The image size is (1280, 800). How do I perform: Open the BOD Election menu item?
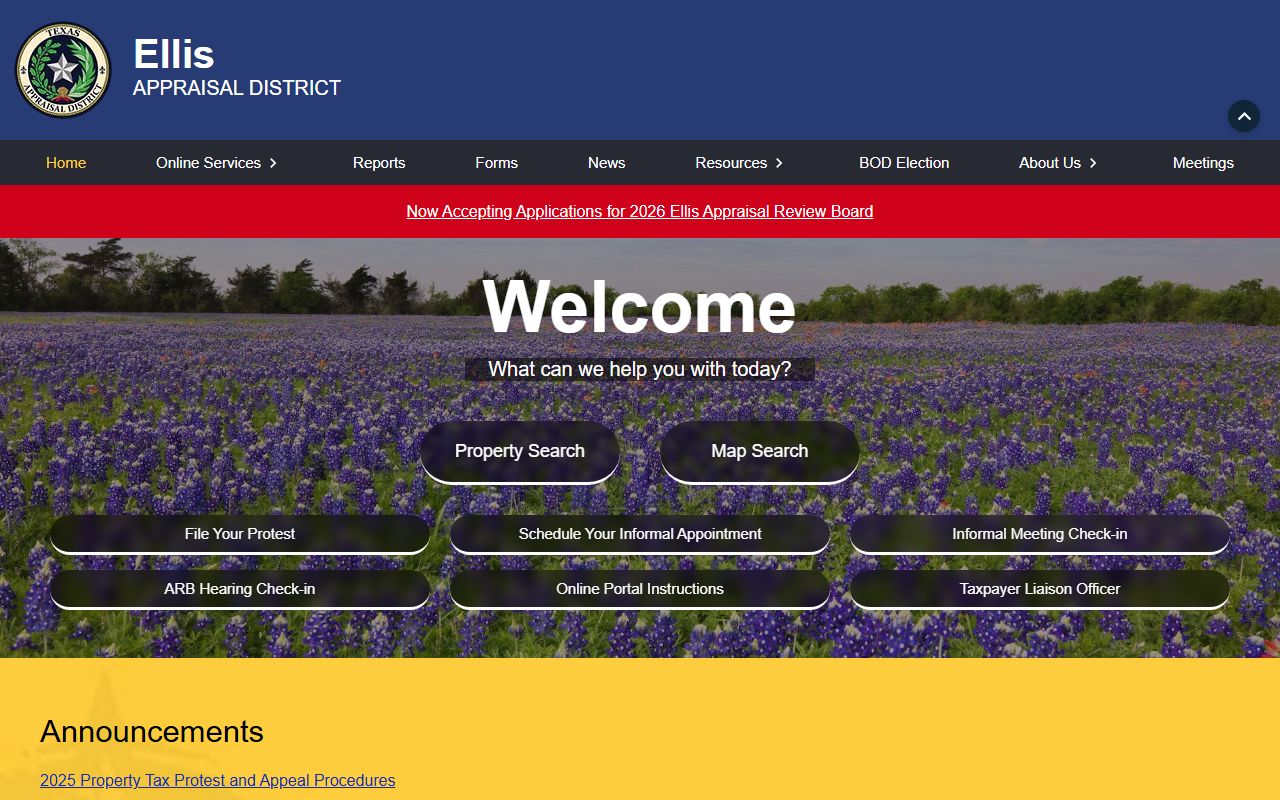pyautogui.click(x=904, y=163)
